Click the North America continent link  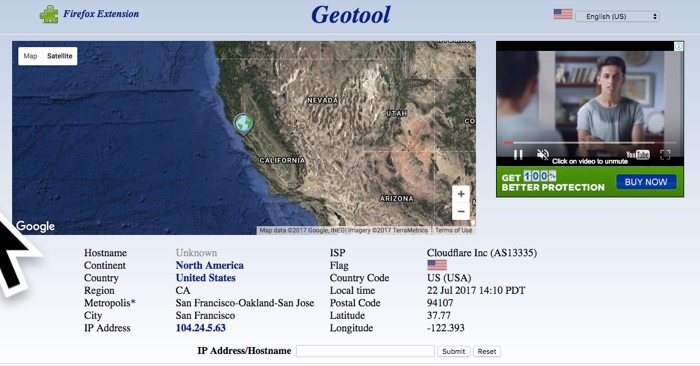click(209, 265)
